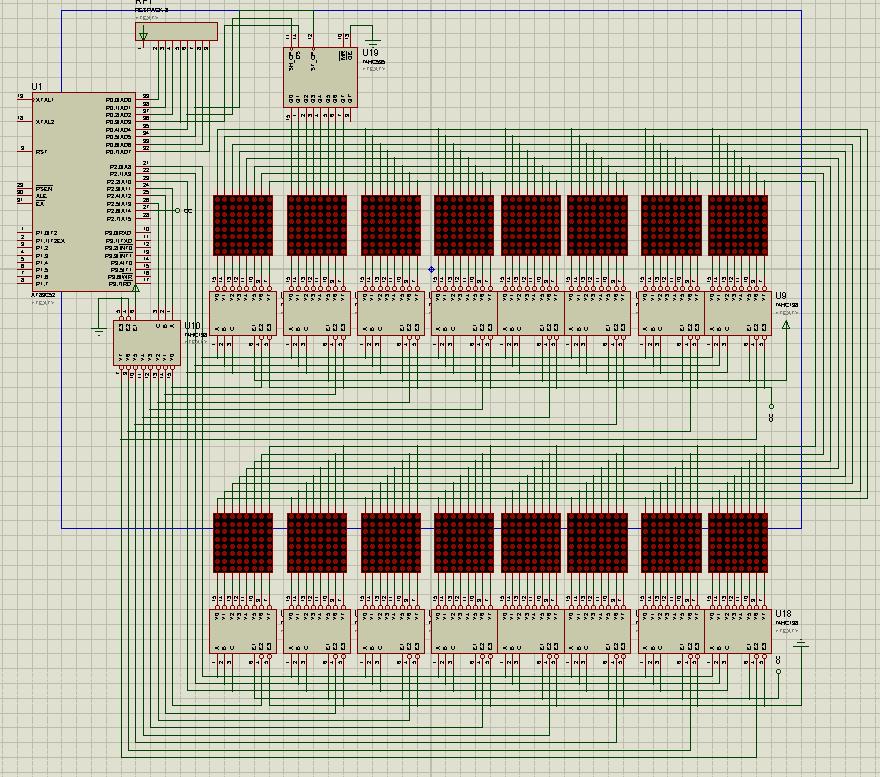Click the P1.7 pin label on U1
The image size is (880, 777).
(42, 284)
